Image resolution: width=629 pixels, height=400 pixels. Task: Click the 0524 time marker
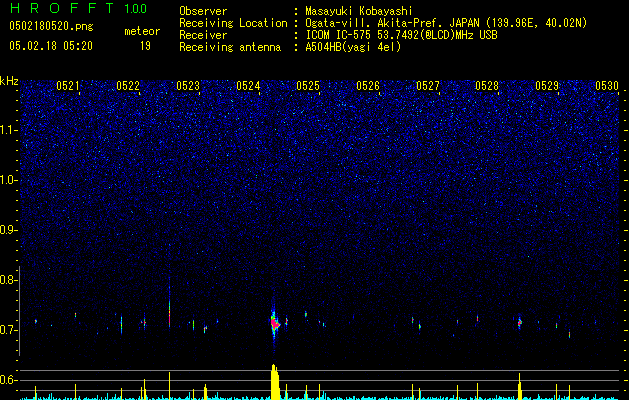(x=248, y=85)
